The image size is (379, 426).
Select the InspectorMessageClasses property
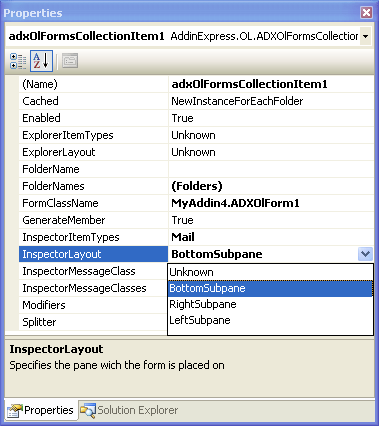[93, 288]
